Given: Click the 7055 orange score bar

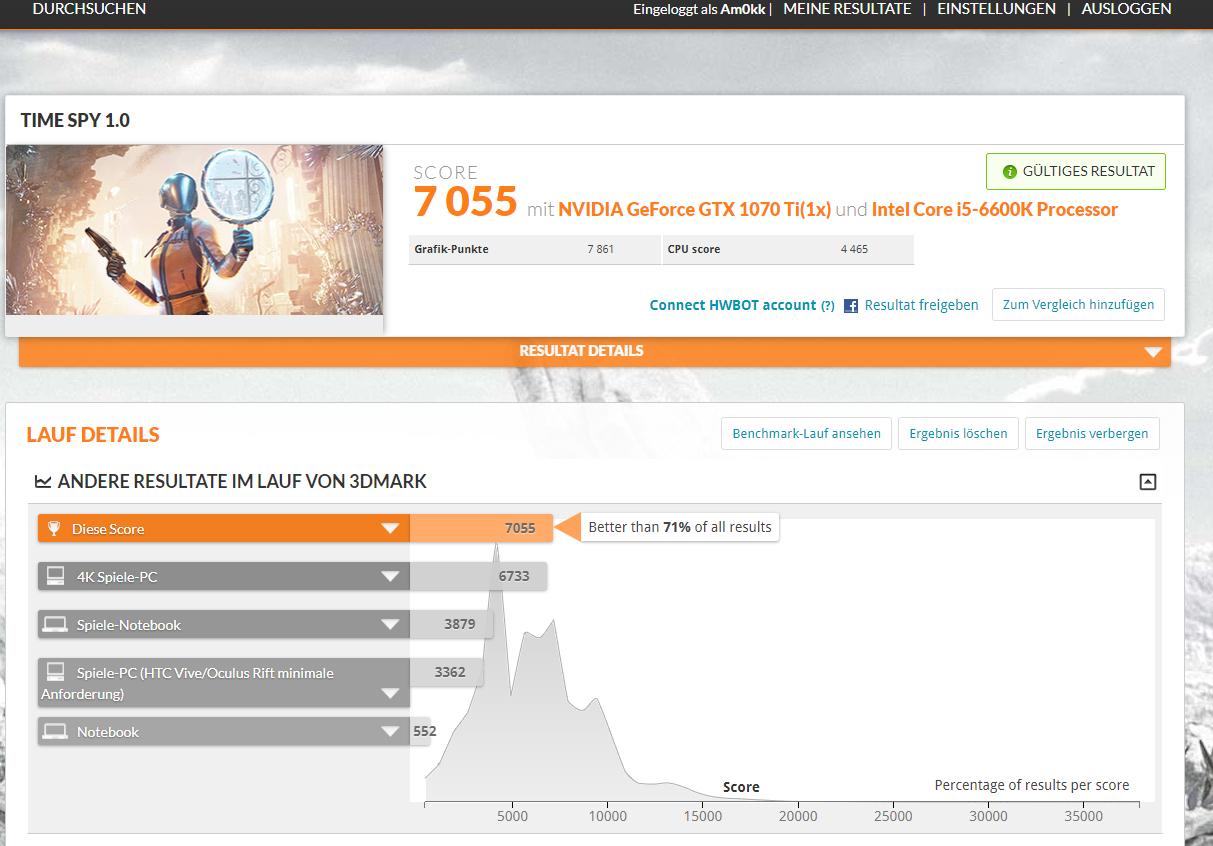Looking at the screenshot, I should 481,528.
